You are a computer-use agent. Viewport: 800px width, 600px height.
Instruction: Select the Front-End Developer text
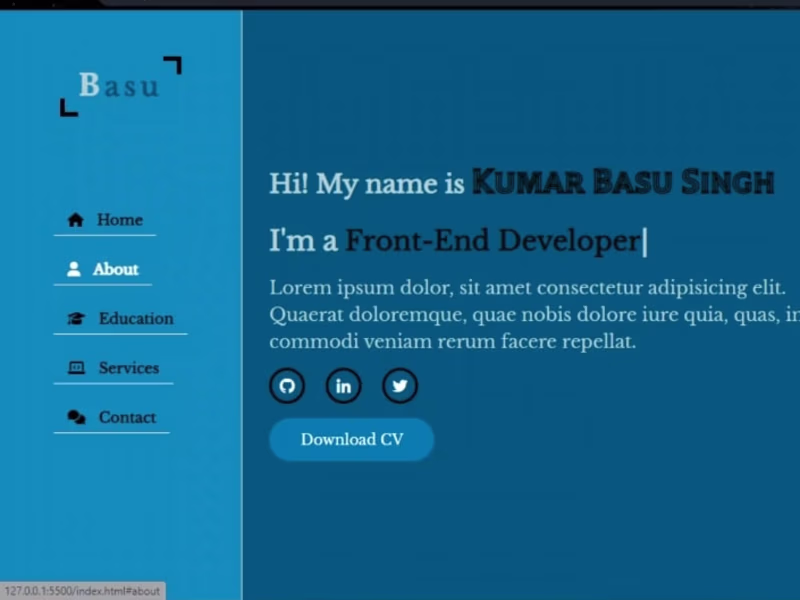492,240
